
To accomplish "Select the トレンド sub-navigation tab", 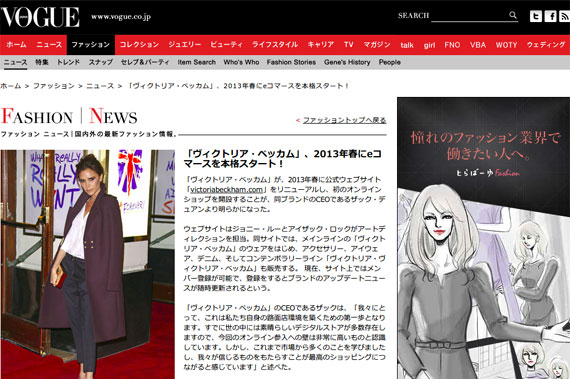I will pyautogui.click(x=68, y=62).
